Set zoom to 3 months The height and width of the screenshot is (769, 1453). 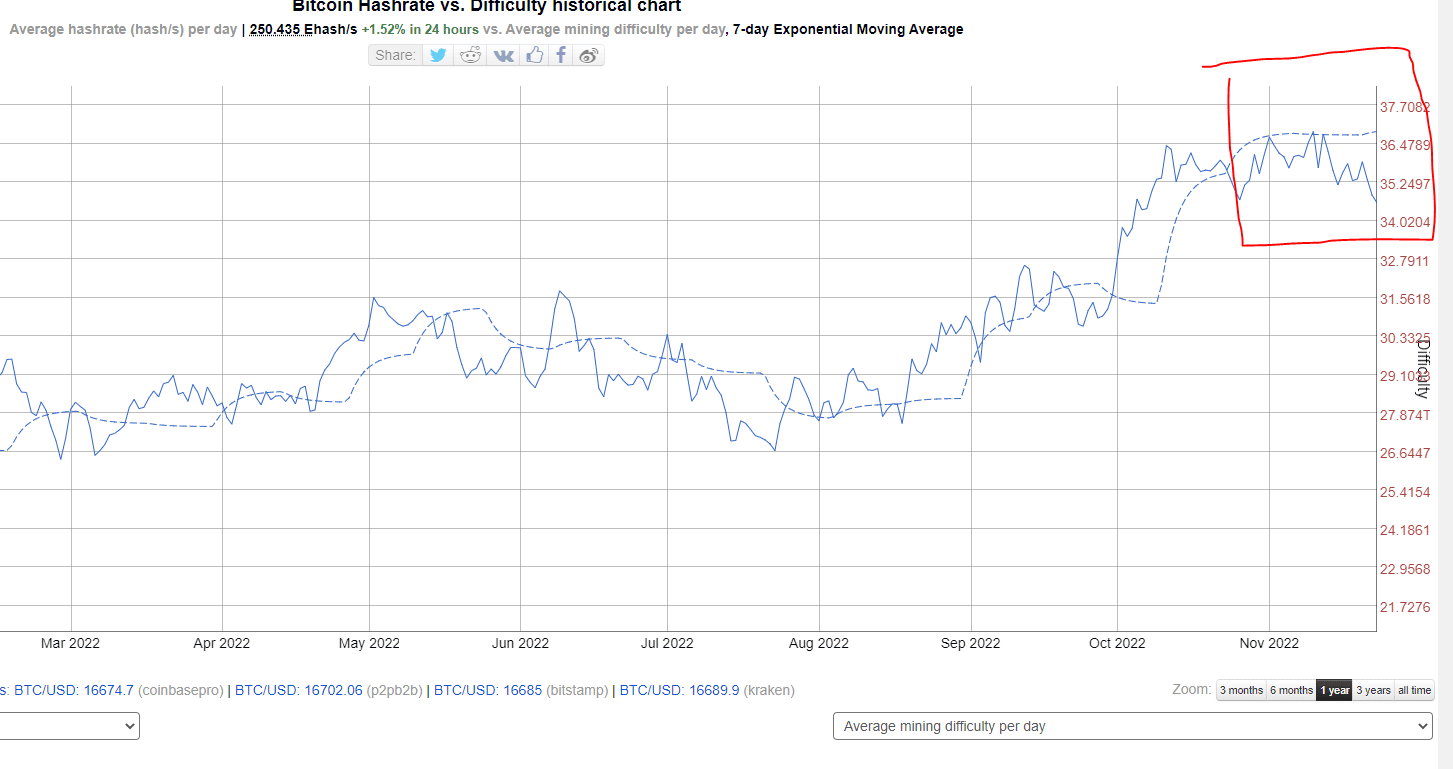pyautogui.click(x=1240, y=690)
